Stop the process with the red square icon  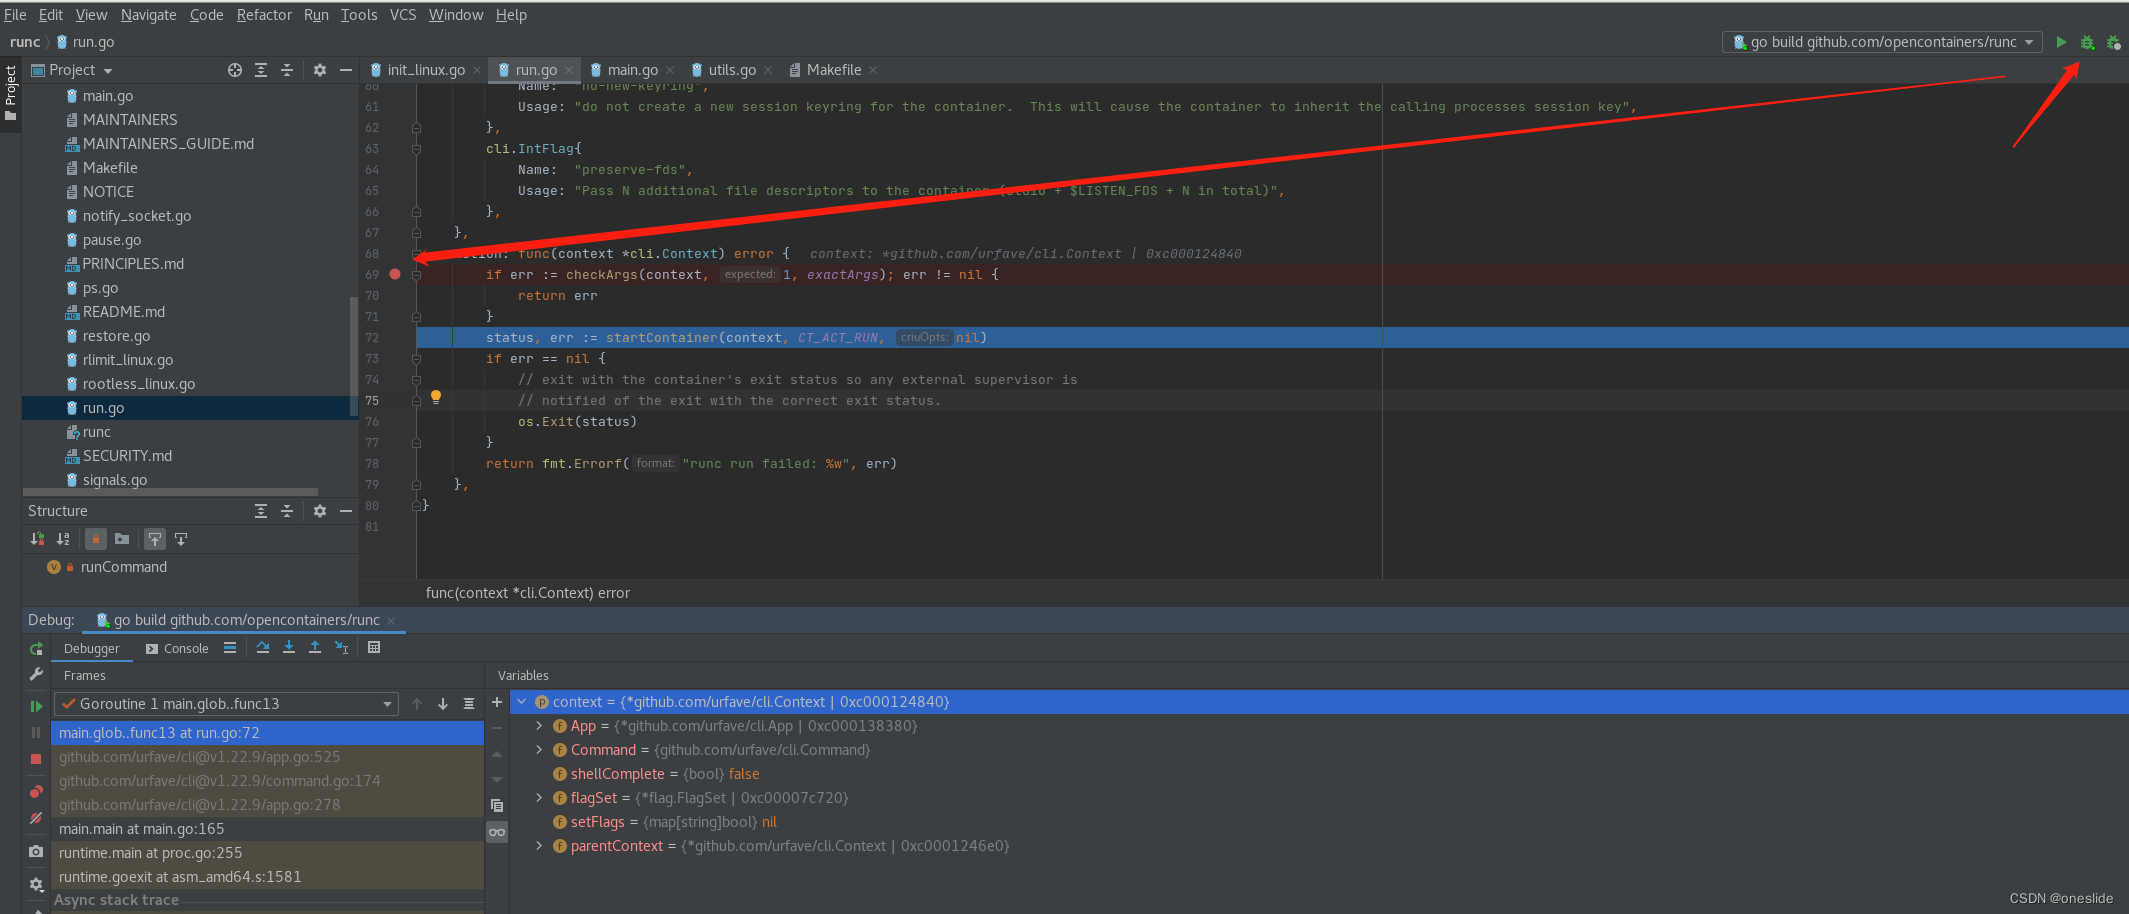click(x=36, y=759)
